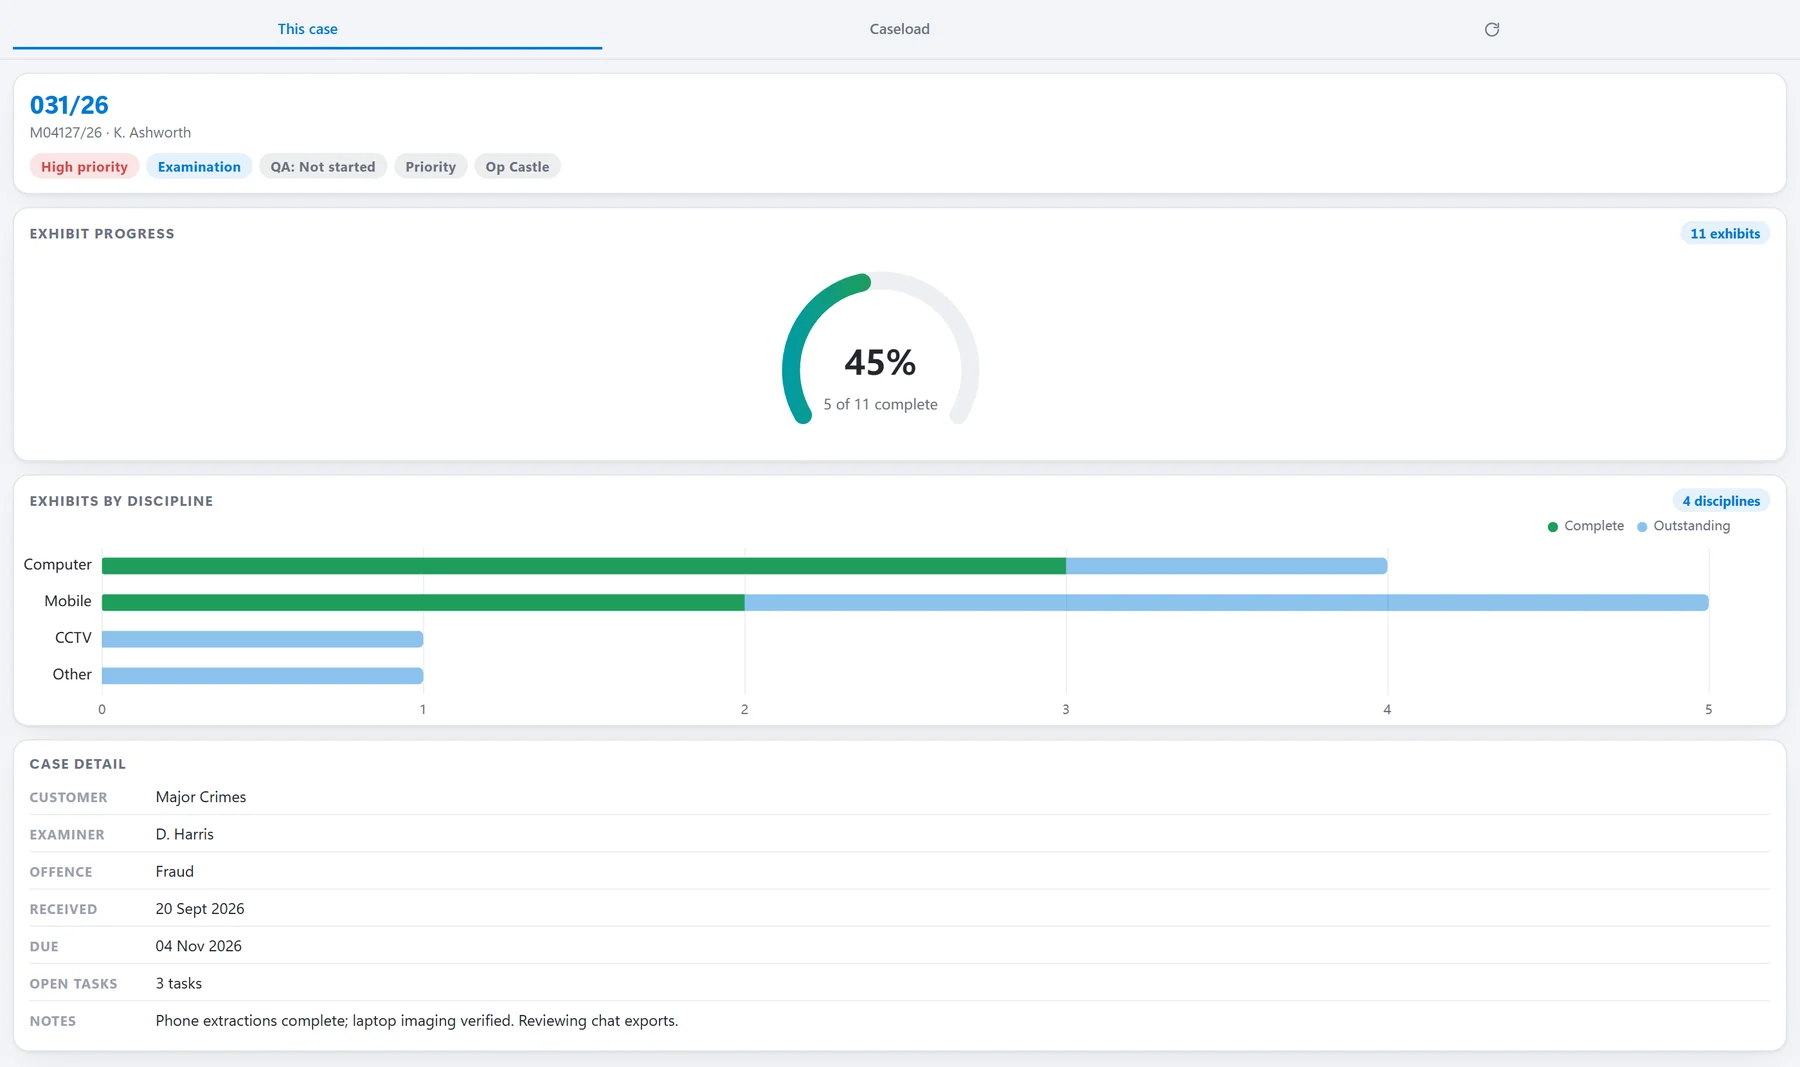Screen dimensions: 1800x1067
Task: Click the '04 Nov 2026' due date
Action: [x=199, y=946]
